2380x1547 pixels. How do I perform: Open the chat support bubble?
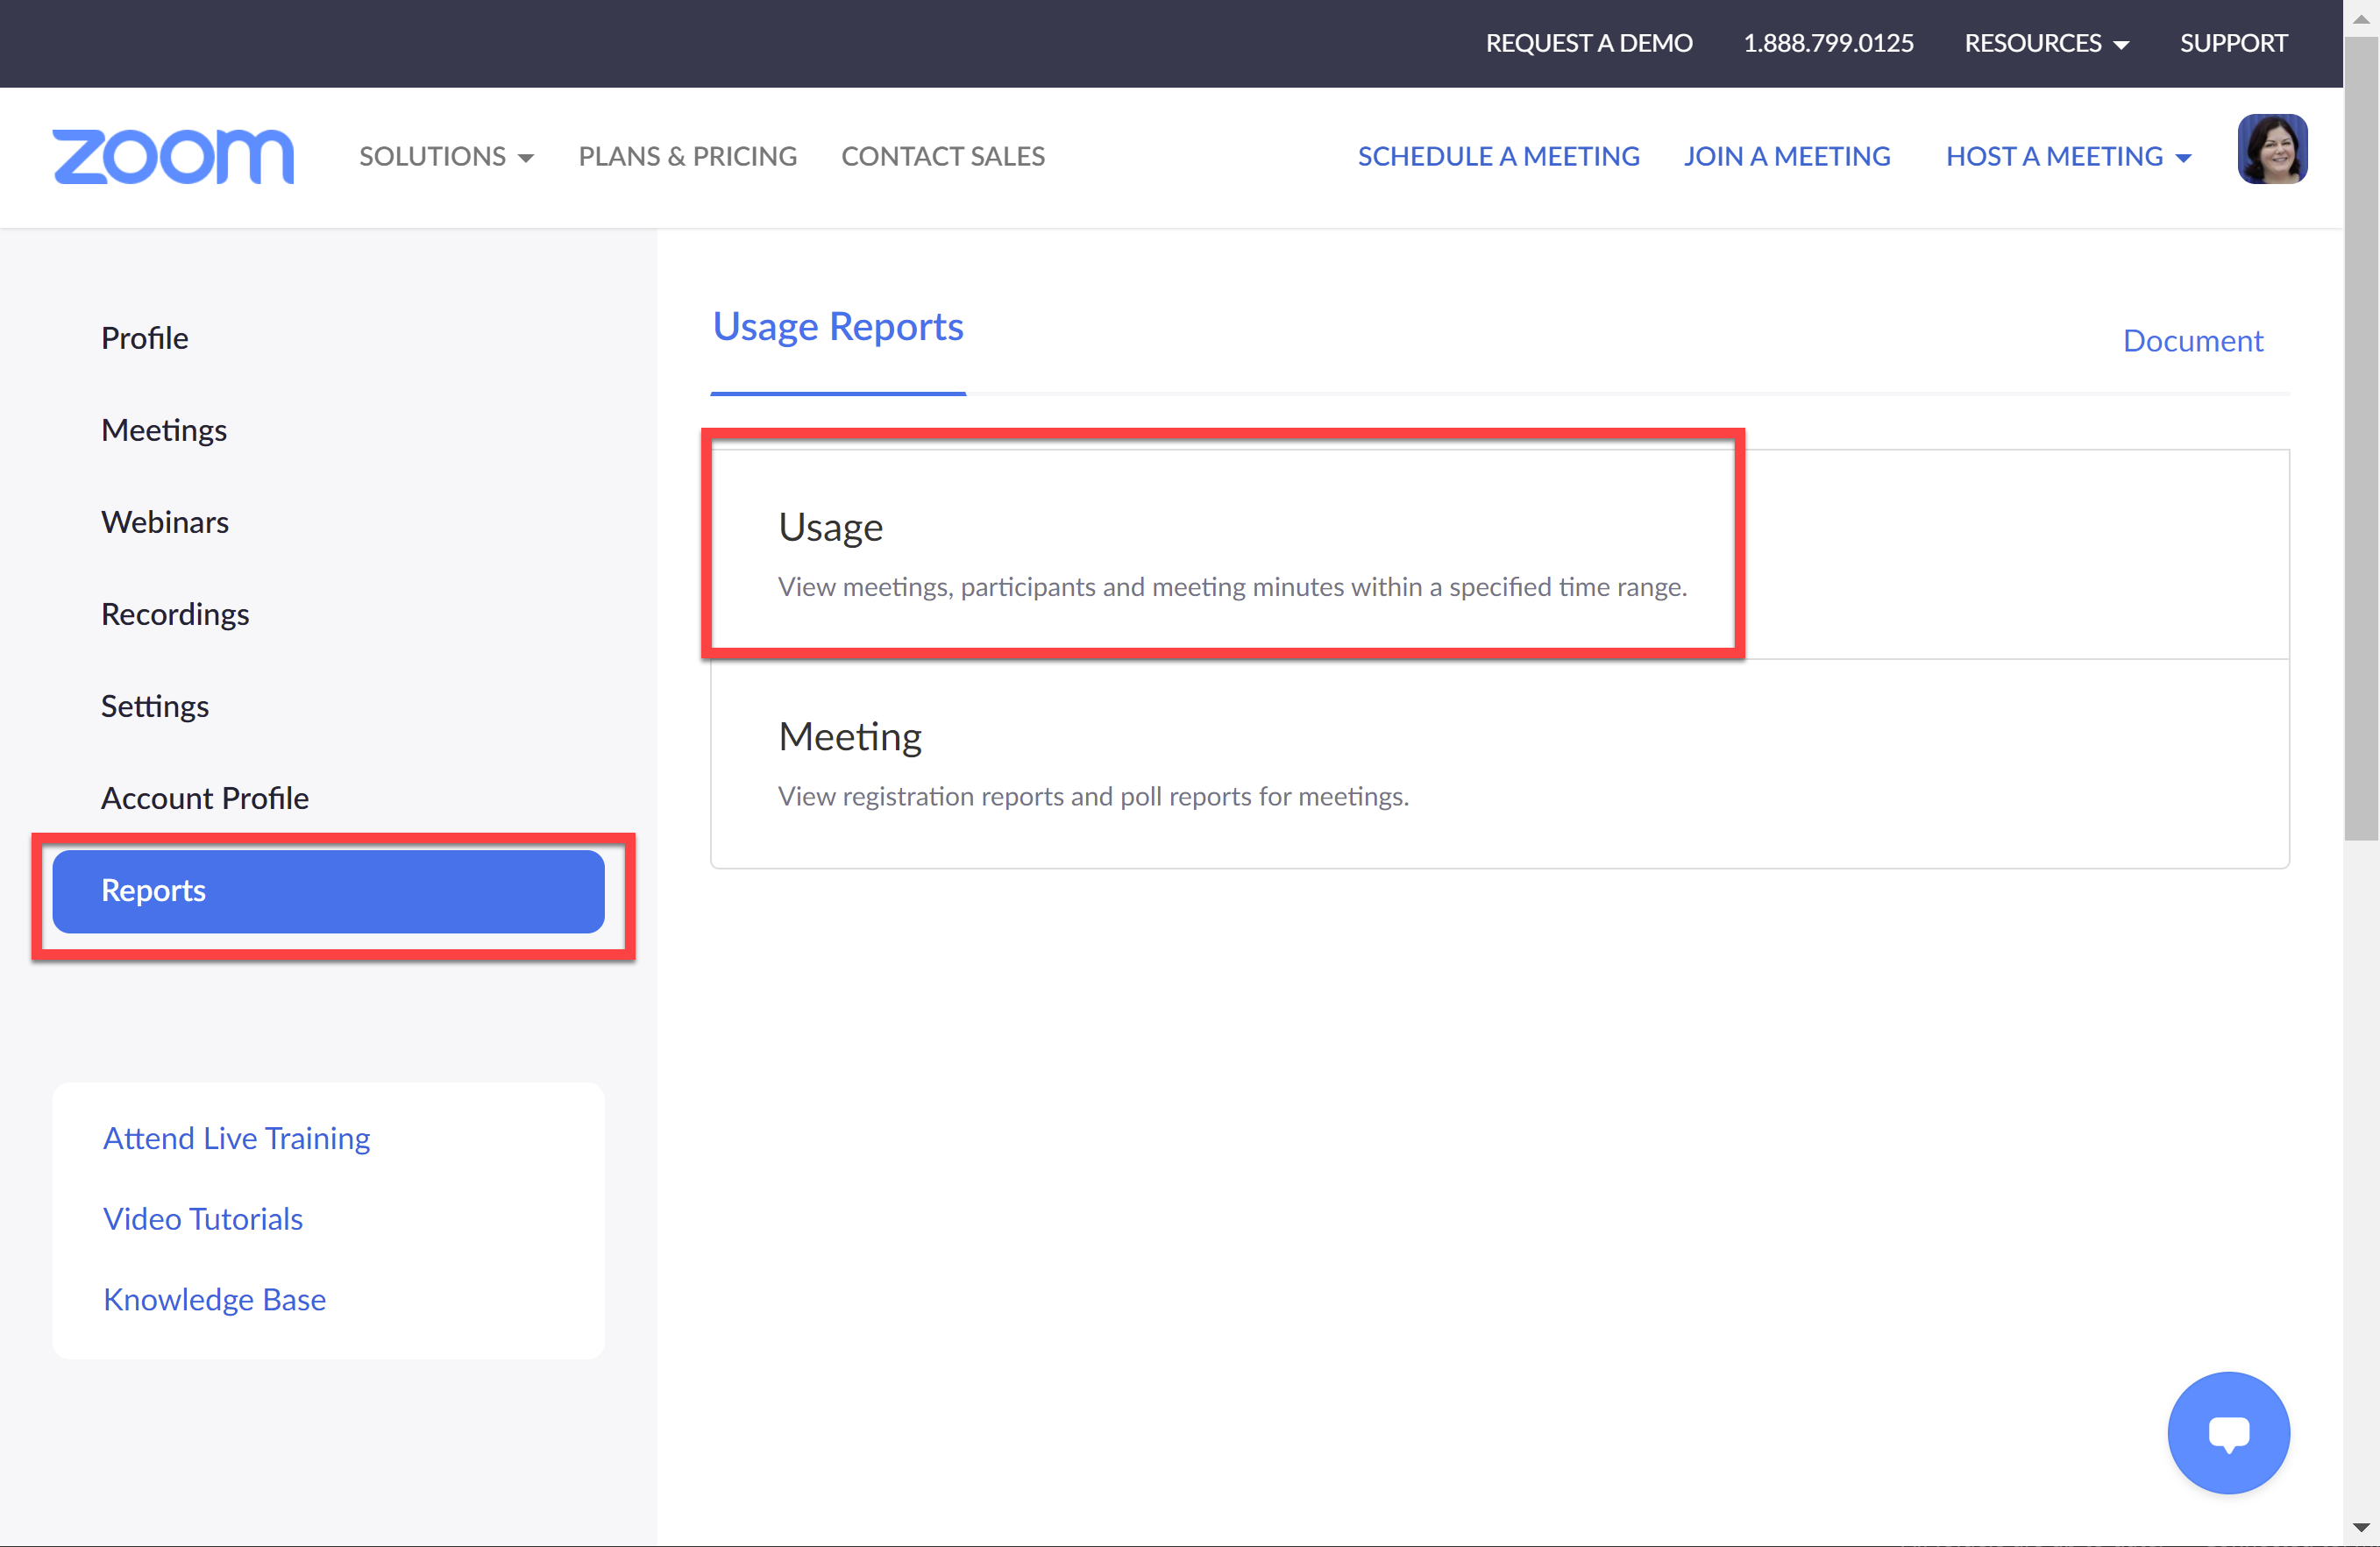[2228, 1432]
